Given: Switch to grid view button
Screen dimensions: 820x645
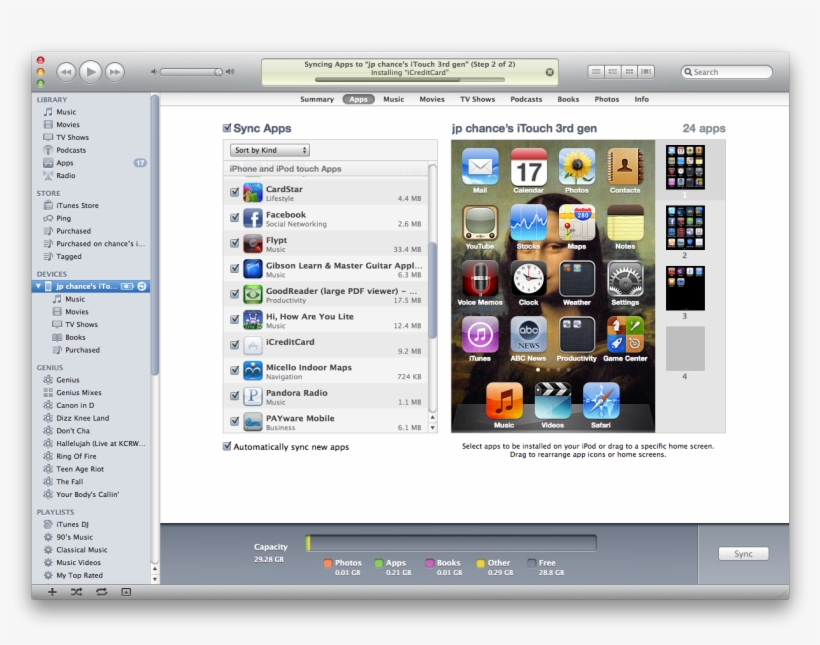Looking at the screenshot, I should (x=630, y=72).
